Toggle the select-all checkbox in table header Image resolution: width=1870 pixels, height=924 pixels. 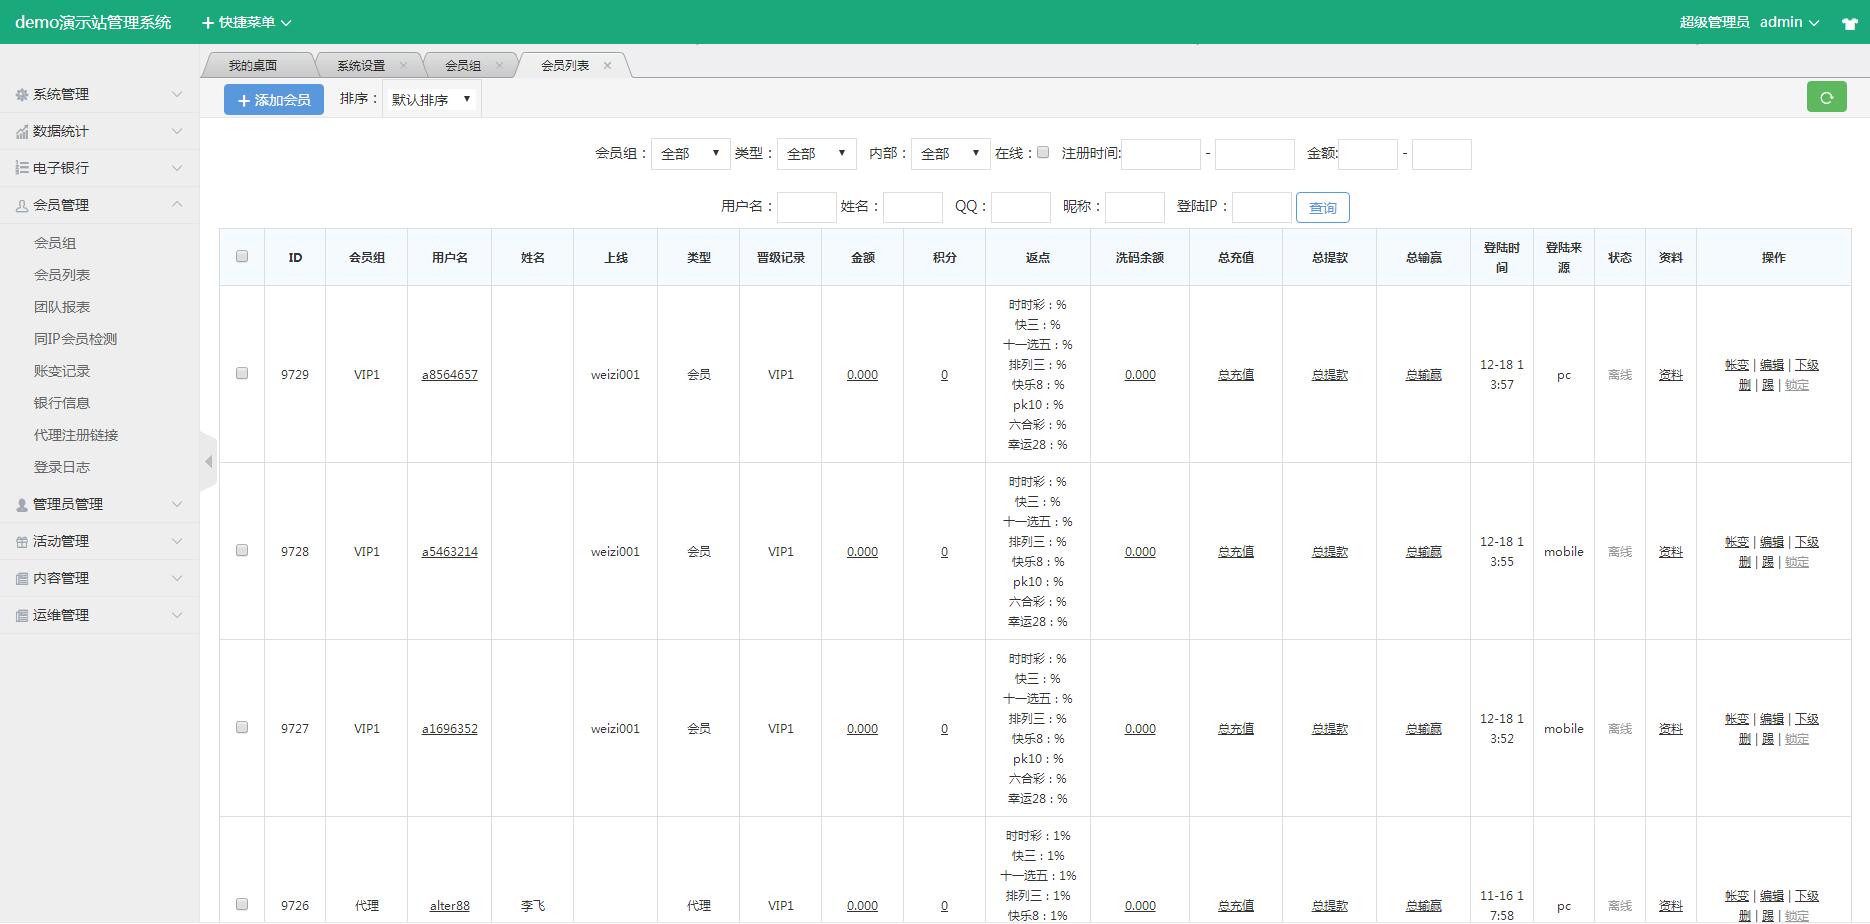click(x=242, y=256)
